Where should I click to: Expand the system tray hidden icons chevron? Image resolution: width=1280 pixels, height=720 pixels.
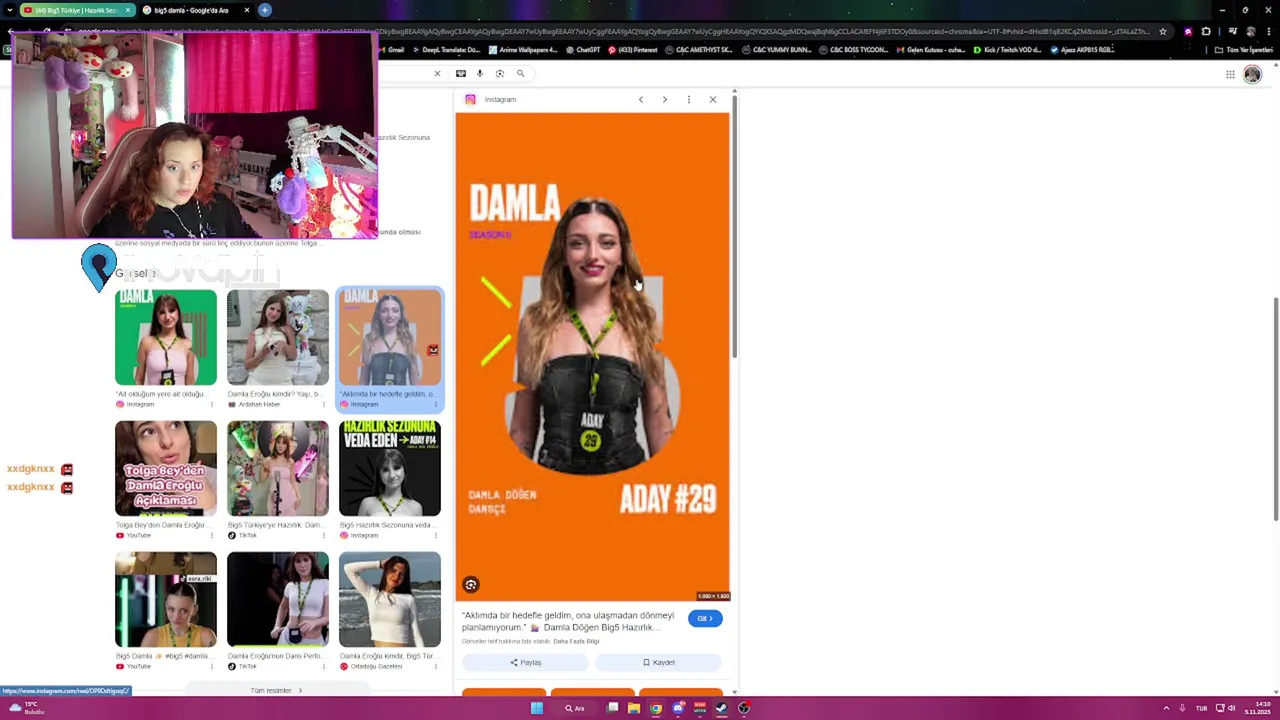coord(1166,708)
